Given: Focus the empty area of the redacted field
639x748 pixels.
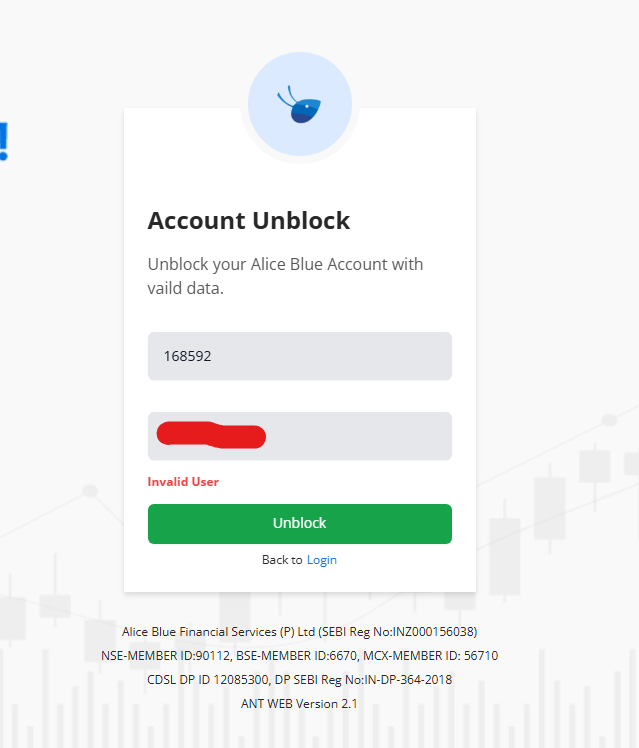Looking at the screenshot, I should click(x=358, y=436).
